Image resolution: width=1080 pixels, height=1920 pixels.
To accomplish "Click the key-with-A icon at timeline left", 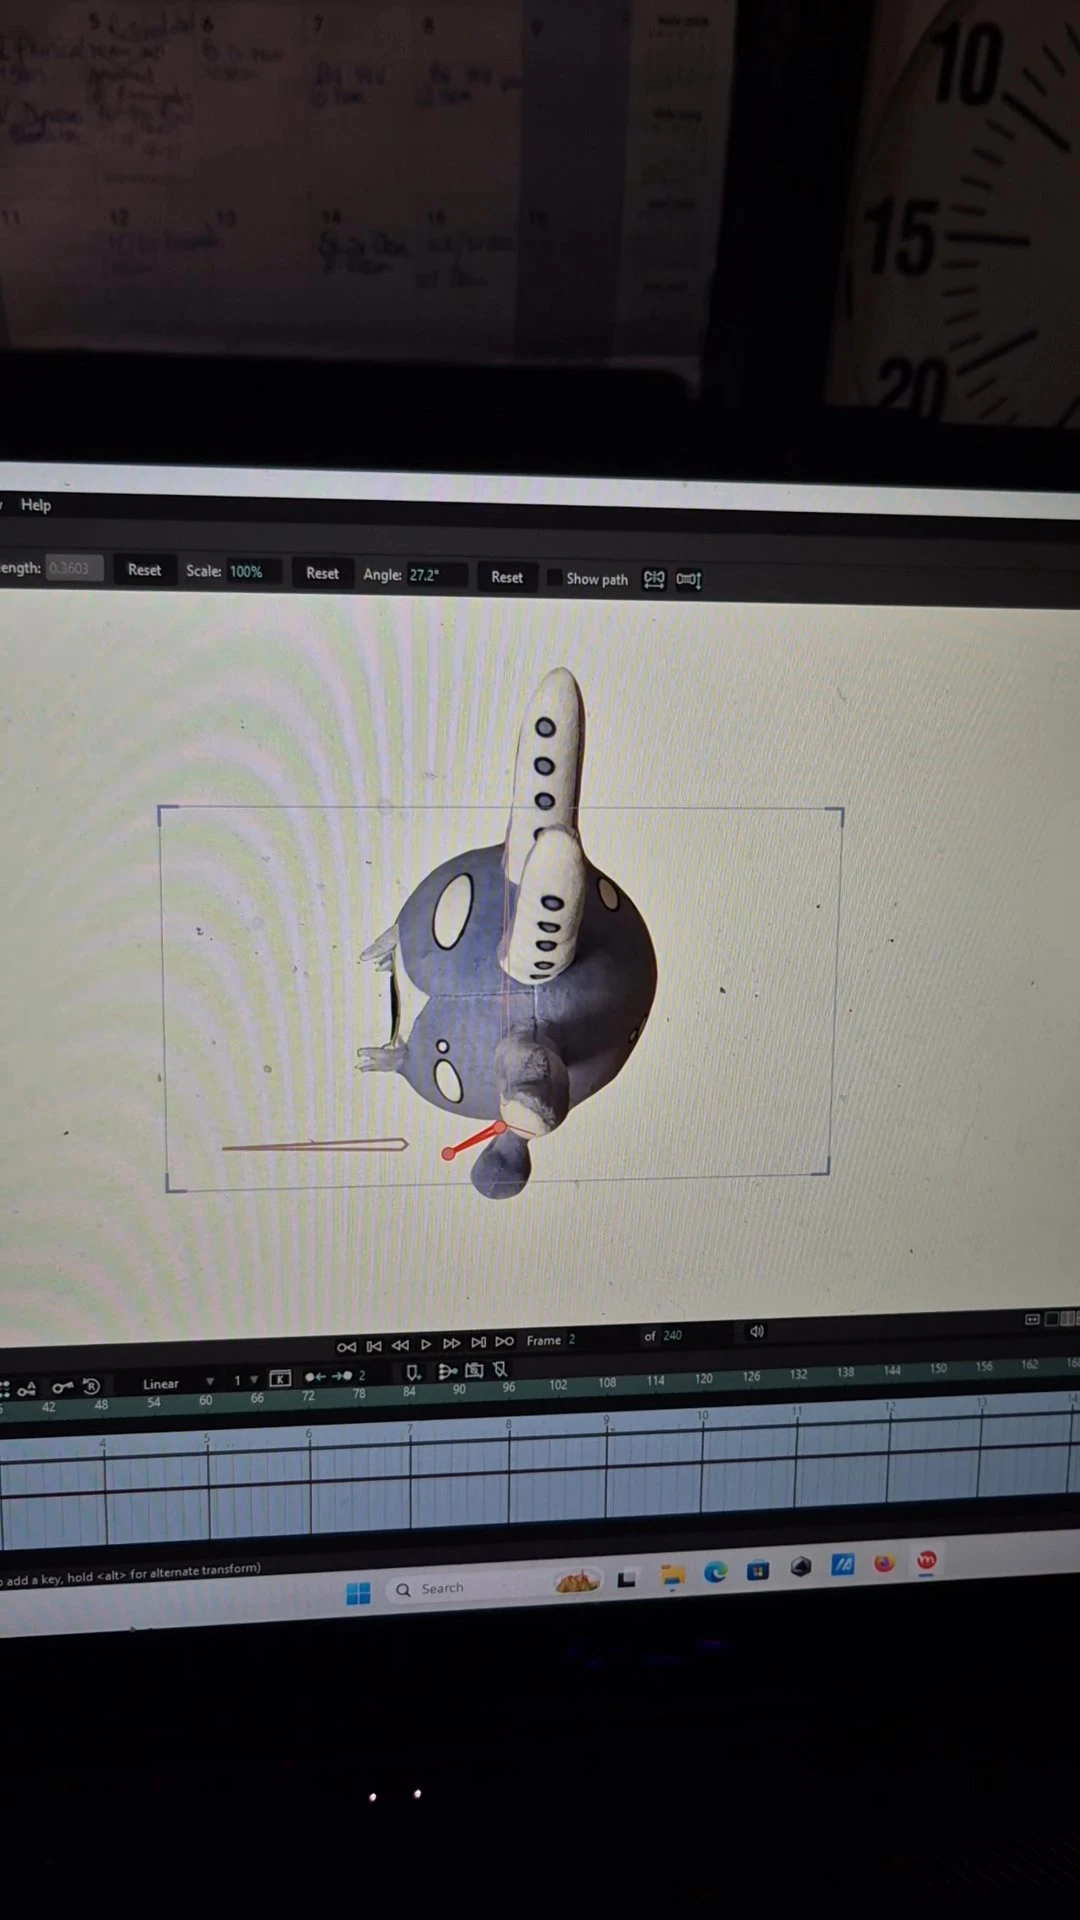I will [26, 1389].
